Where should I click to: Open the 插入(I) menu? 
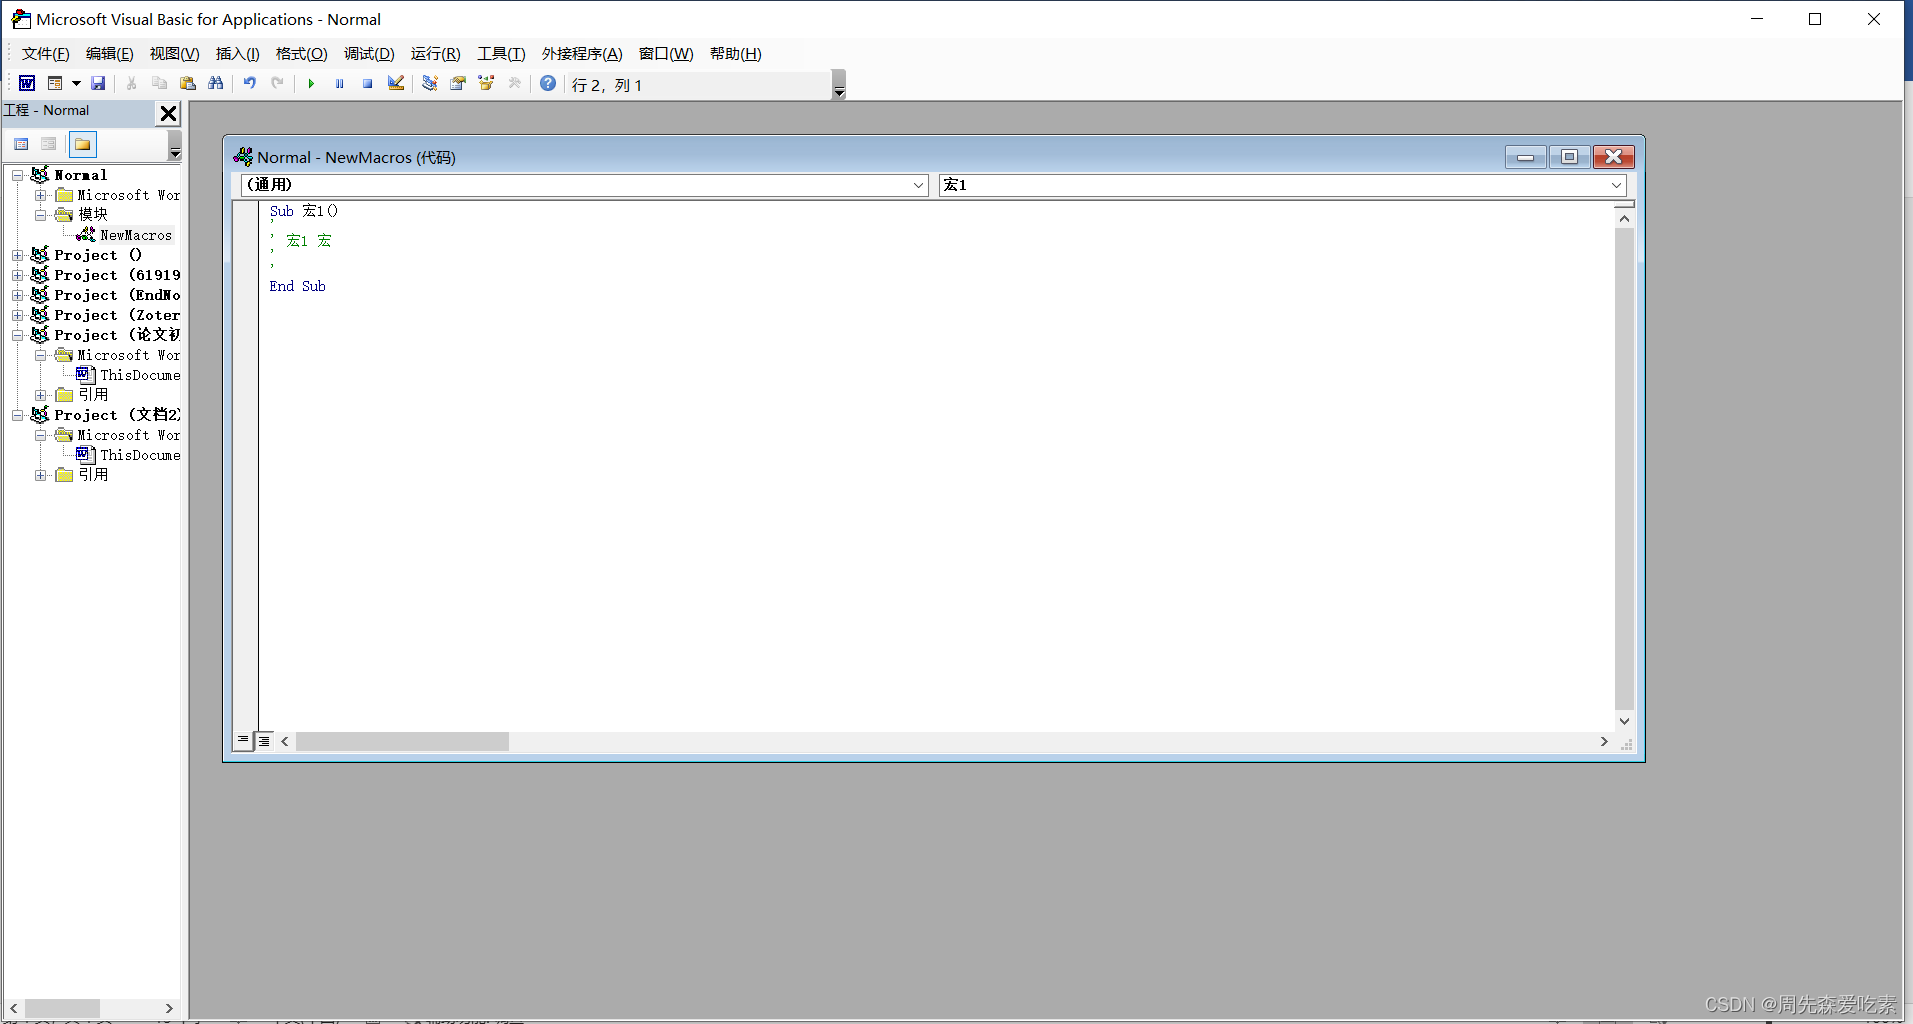[x=238, y=54]
